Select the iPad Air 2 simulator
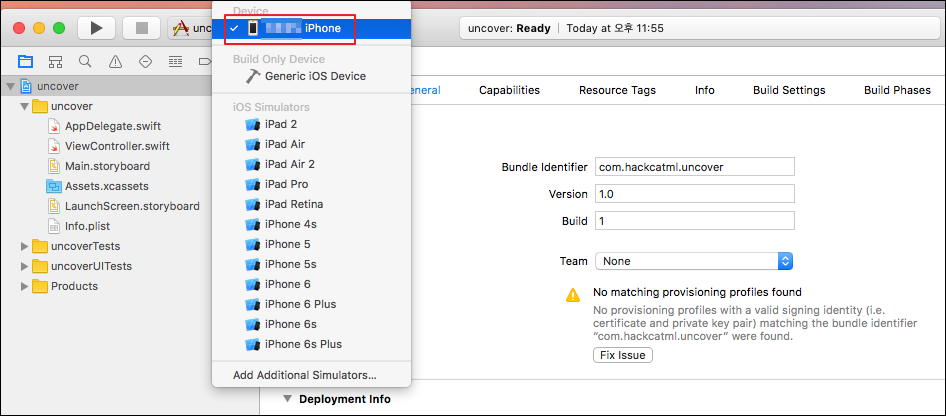 tap(311, 164)
